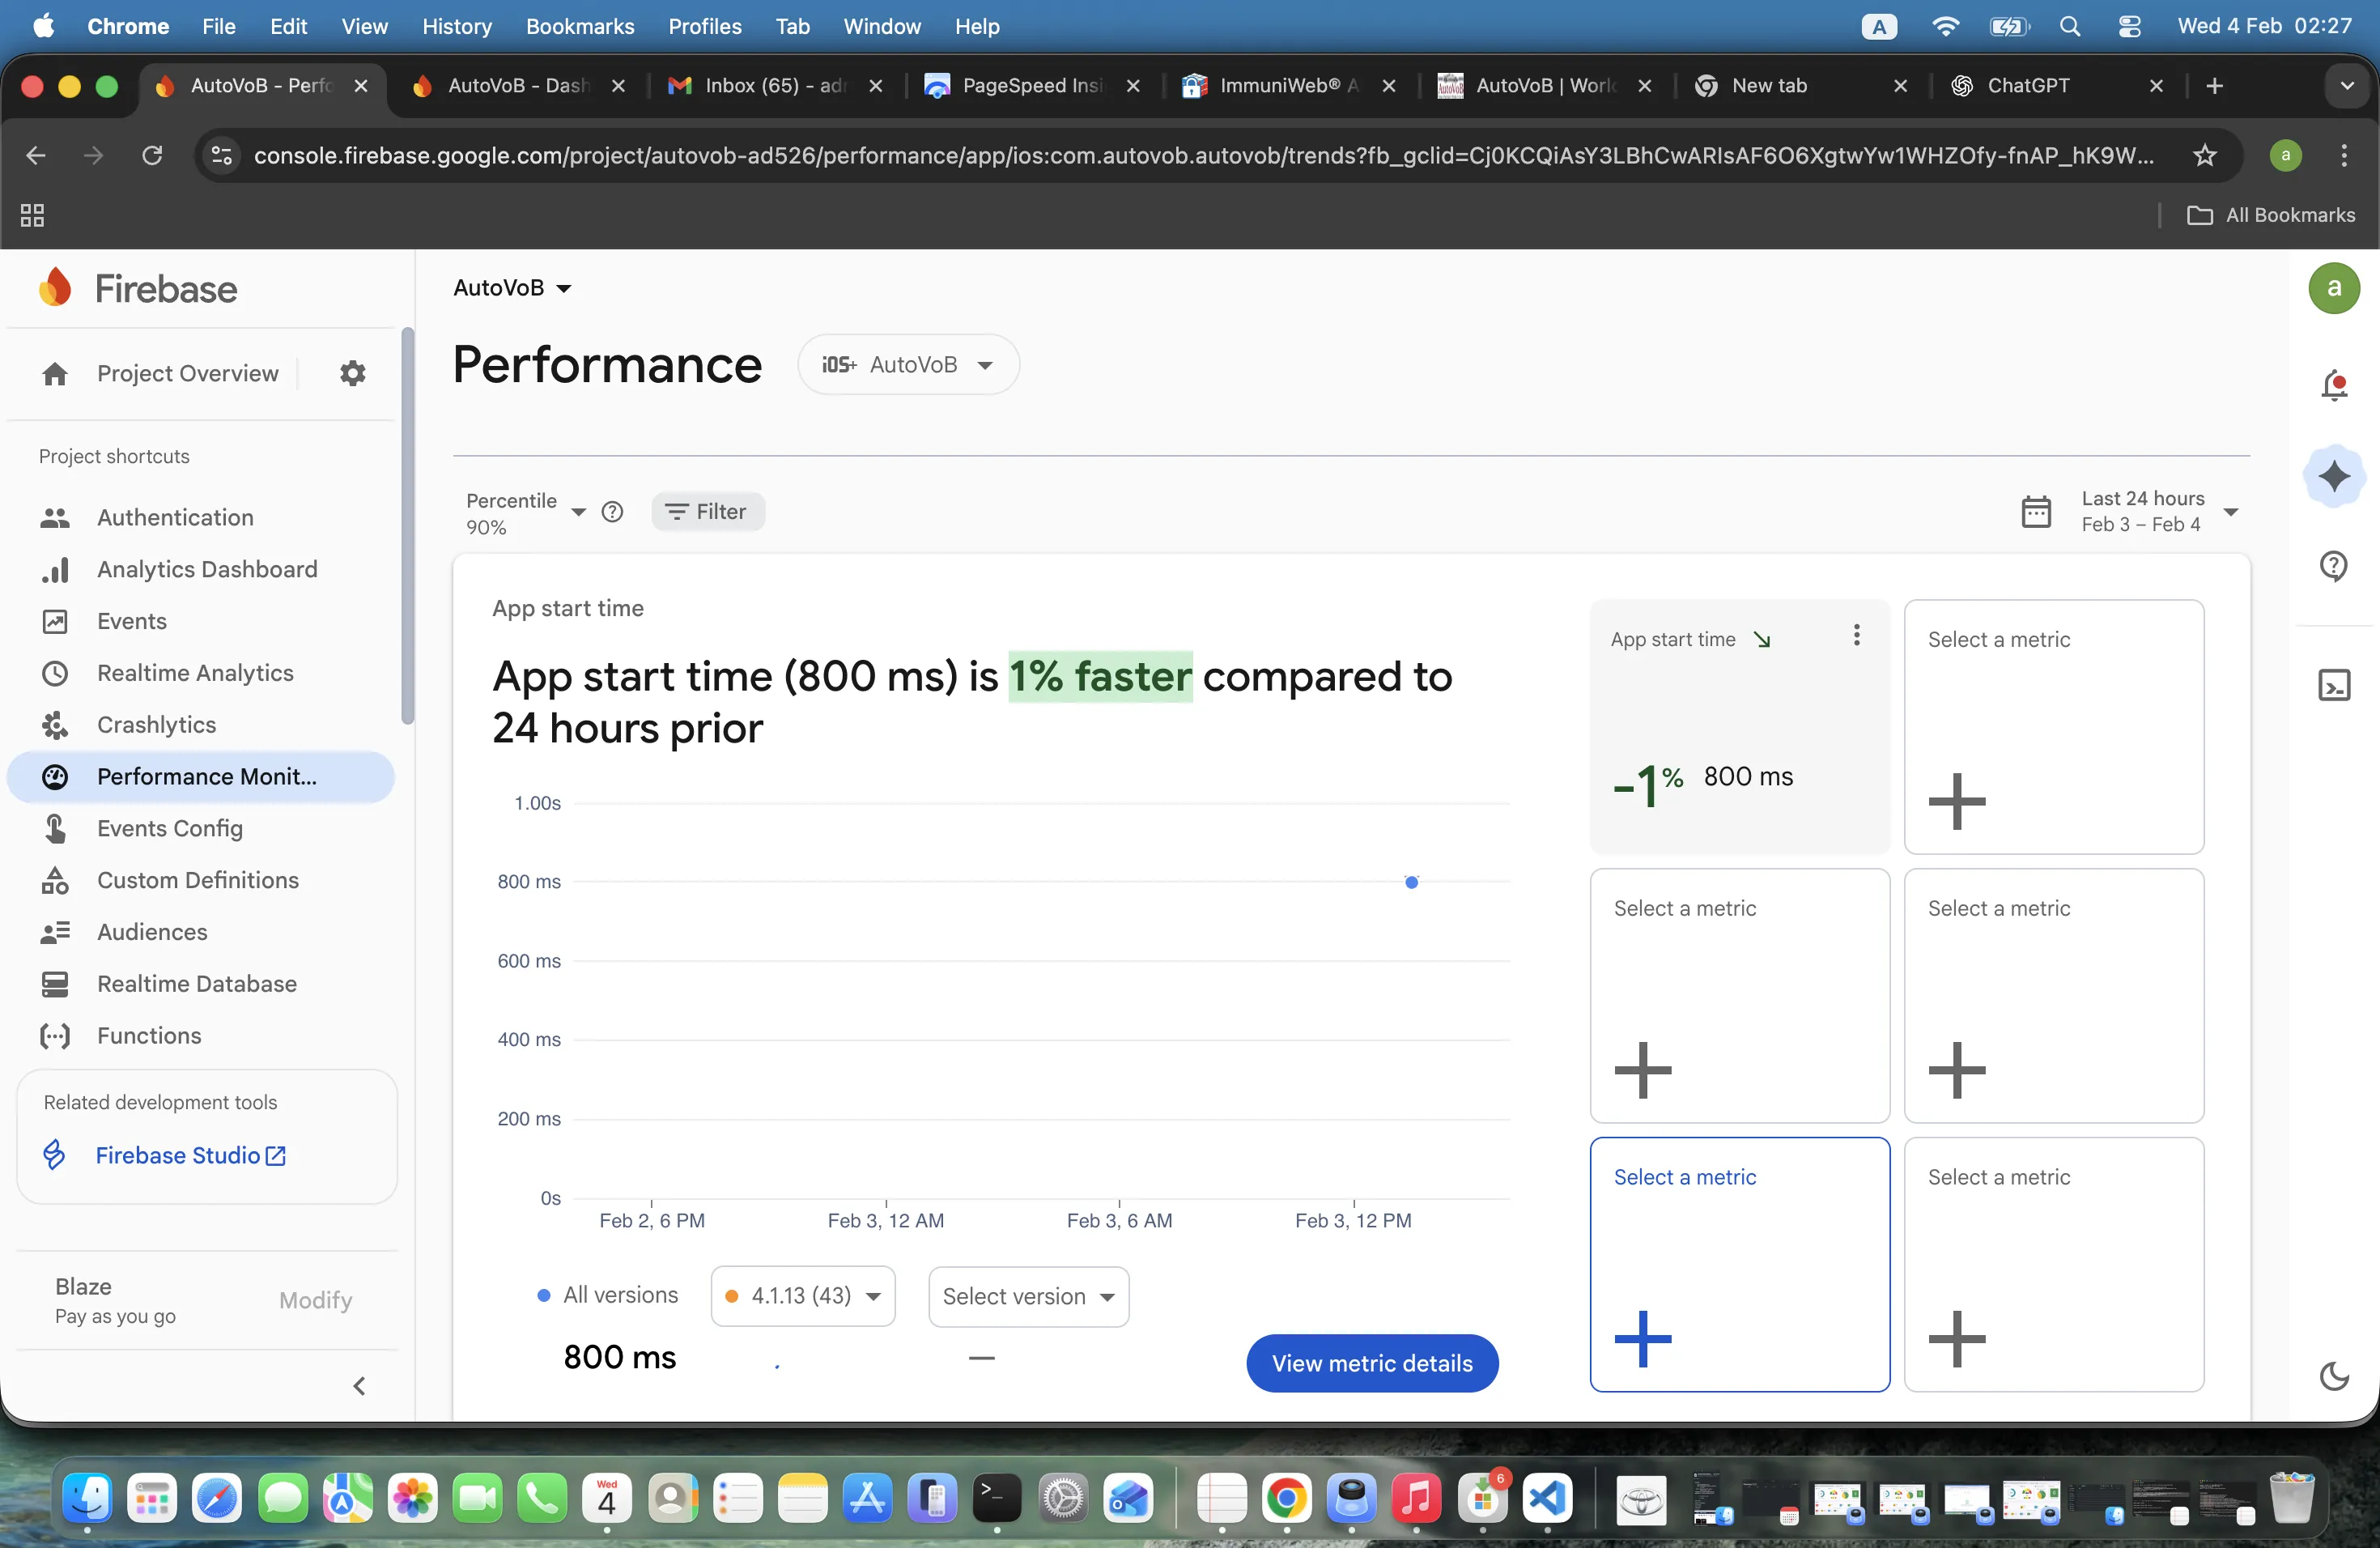Image resolution: width=2380 pixels, height=1548 pixels.
Task: Open Events in sidebar
Action: (131, 621)
